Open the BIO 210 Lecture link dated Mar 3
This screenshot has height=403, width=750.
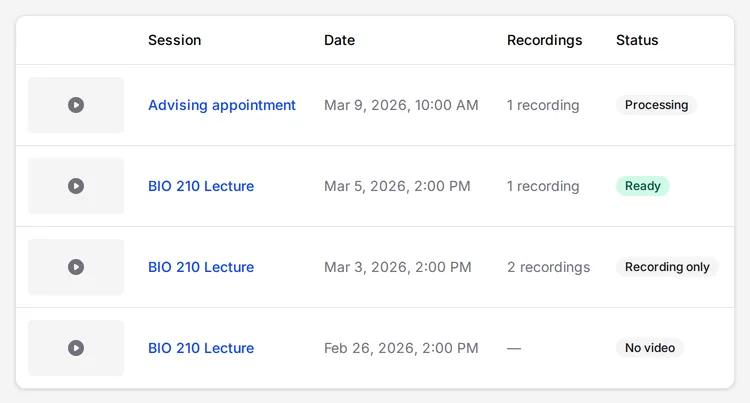[x=201, y=267]
